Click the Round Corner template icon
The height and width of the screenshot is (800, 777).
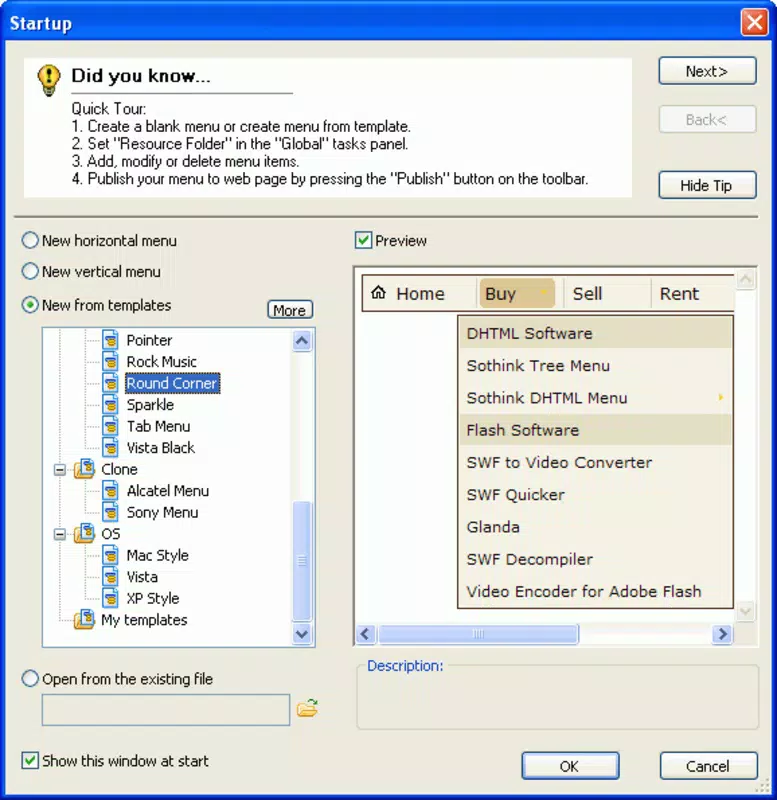pos(110,383)
